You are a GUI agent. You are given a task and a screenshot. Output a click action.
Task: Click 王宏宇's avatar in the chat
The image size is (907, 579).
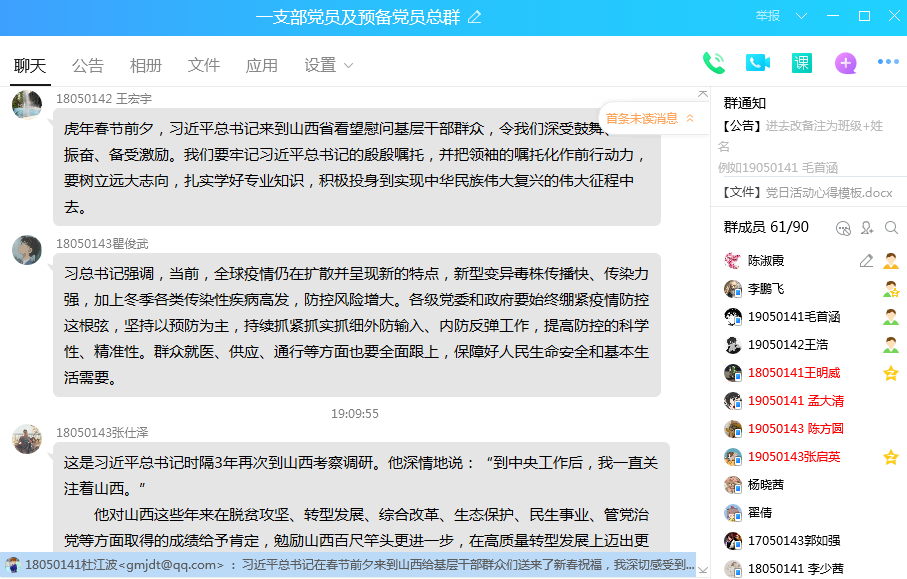tap(27, 105)
